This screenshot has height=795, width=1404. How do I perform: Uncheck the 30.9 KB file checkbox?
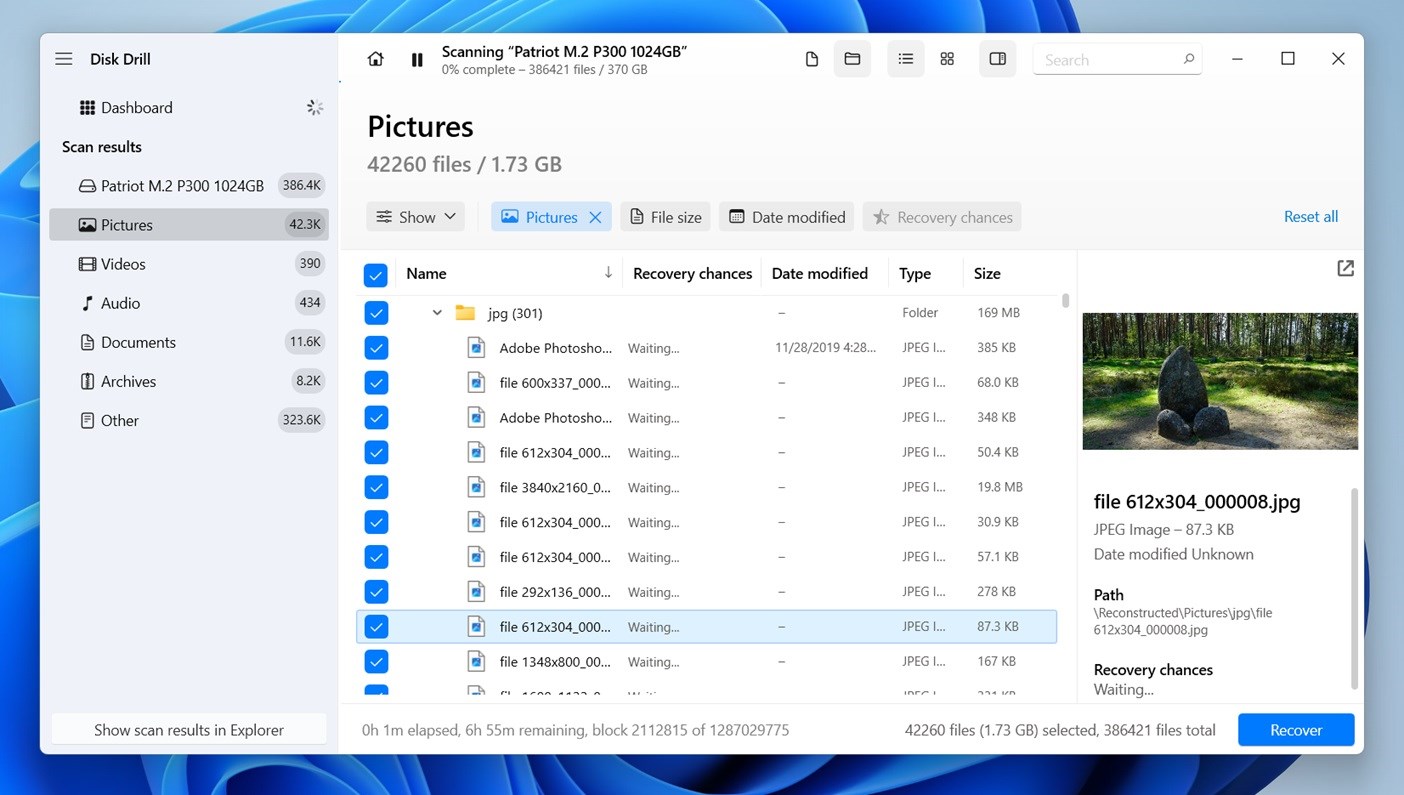coord(376,522)
